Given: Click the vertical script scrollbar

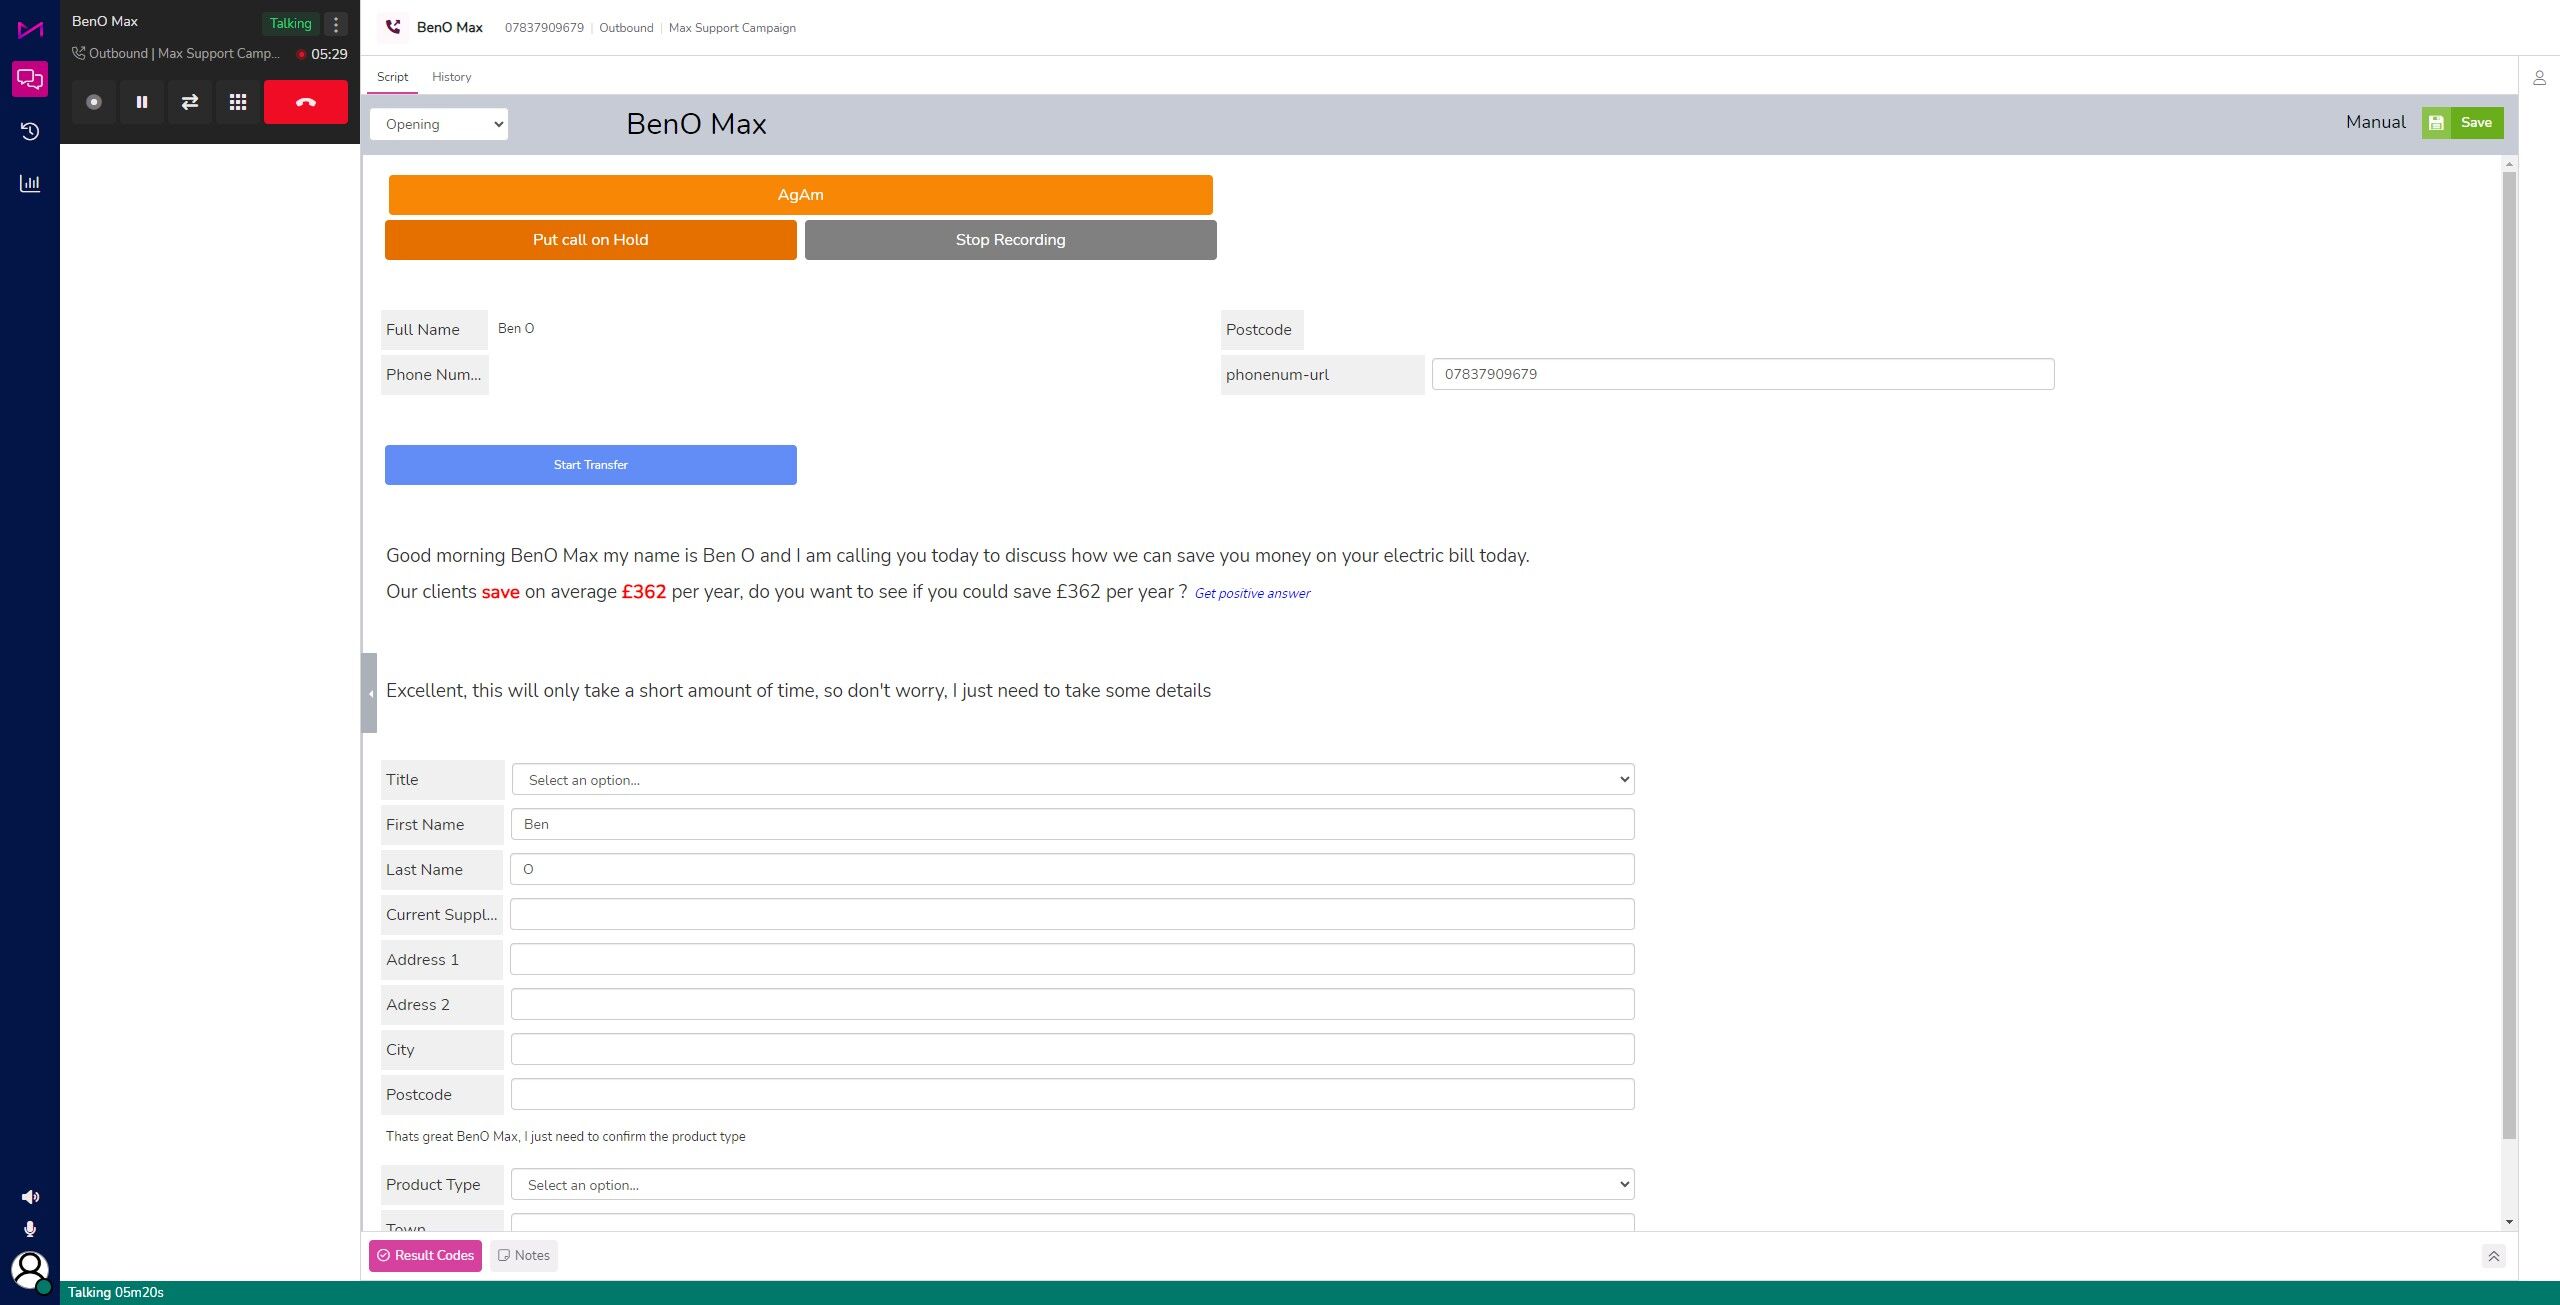Looking at the screenshot, I should [2509, 655].
